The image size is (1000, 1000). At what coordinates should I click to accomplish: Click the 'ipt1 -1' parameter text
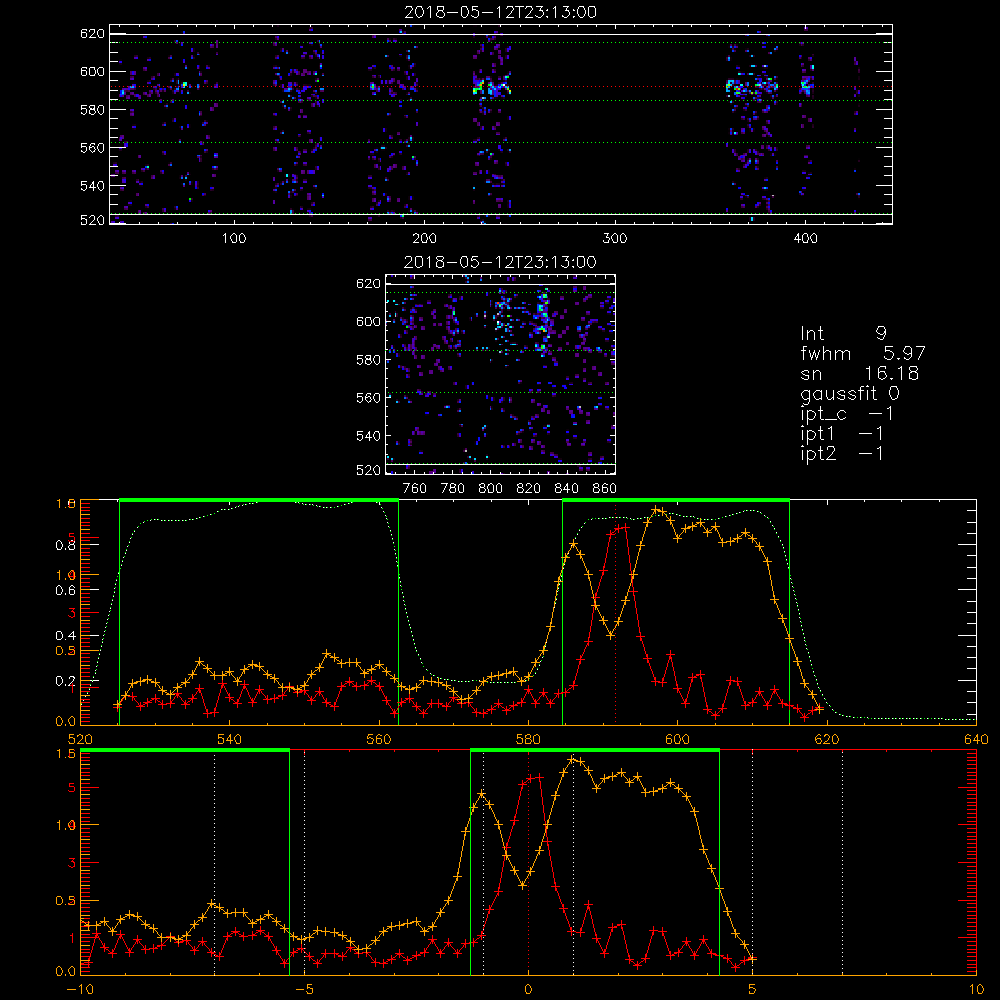pyautogui.click(x=842, y=434)
